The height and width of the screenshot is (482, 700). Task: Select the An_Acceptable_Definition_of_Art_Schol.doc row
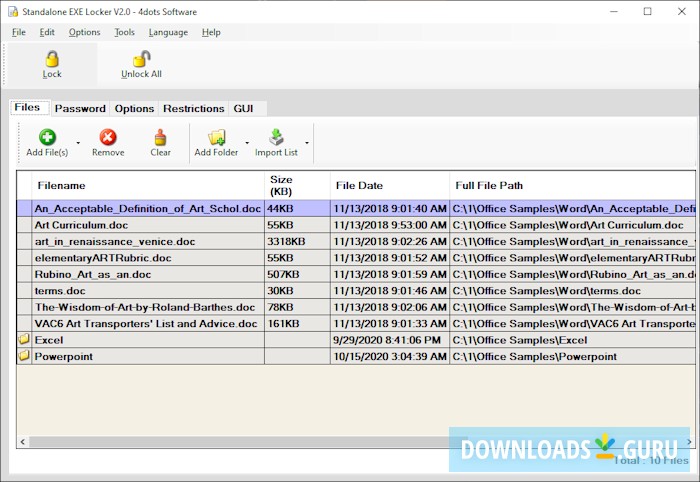(356, 208)
